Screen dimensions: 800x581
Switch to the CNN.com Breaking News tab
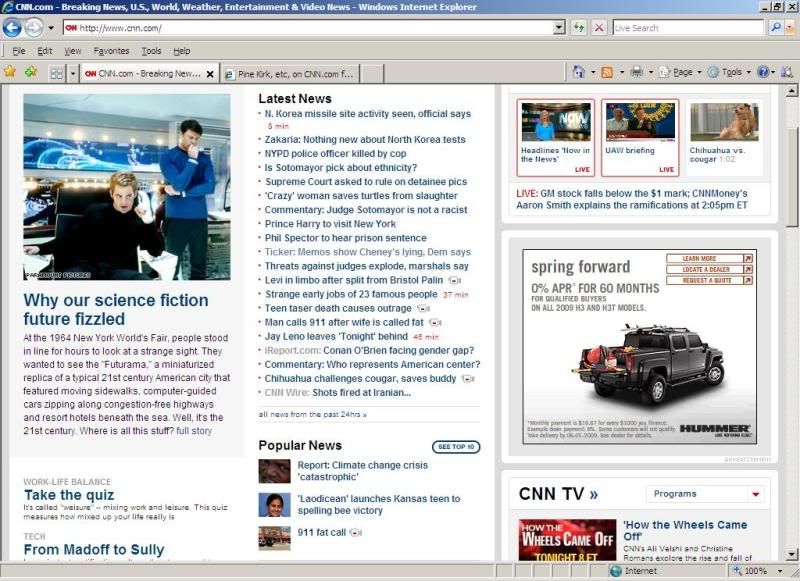144,73
